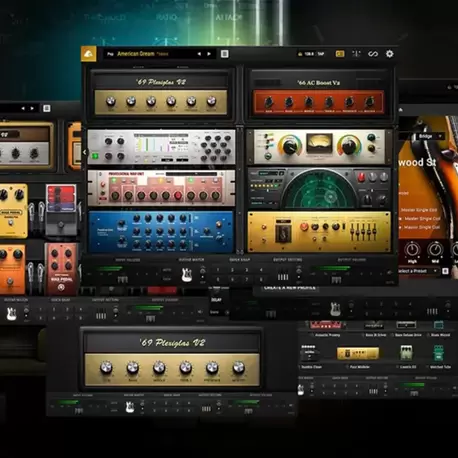The height and width of the screenshot is (458, 458).
Task: Click the High knob in guitar window
Action: click(412, 250)
